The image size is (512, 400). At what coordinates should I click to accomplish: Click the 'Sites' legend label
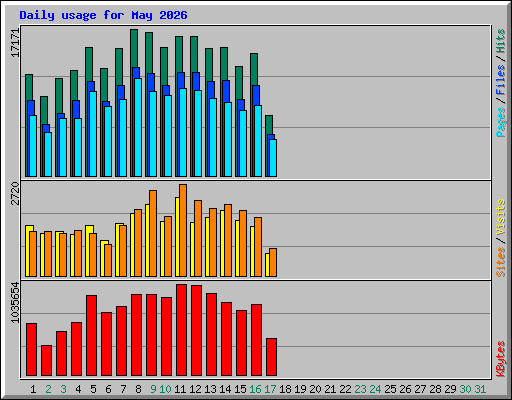click(501, 262)
